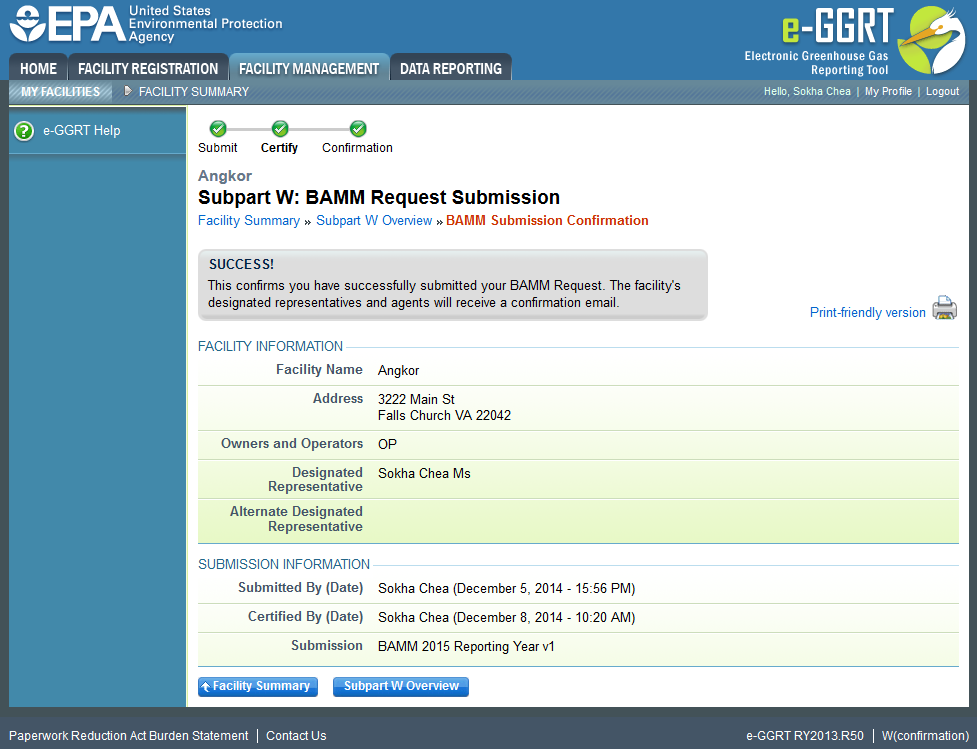Select the DATA REPORTING tab
The image size is (977, 749).
[451, 68]
